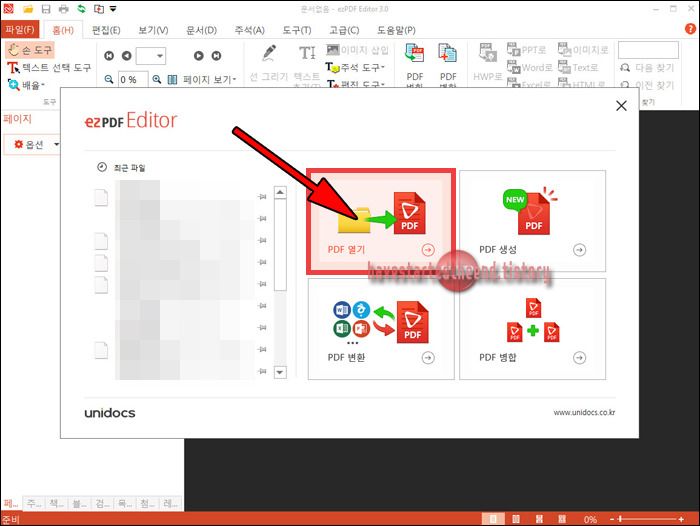This screenshot has width=700, height=526.
Task: Select two-page view in status bar
Action: (x=516, y=519)
